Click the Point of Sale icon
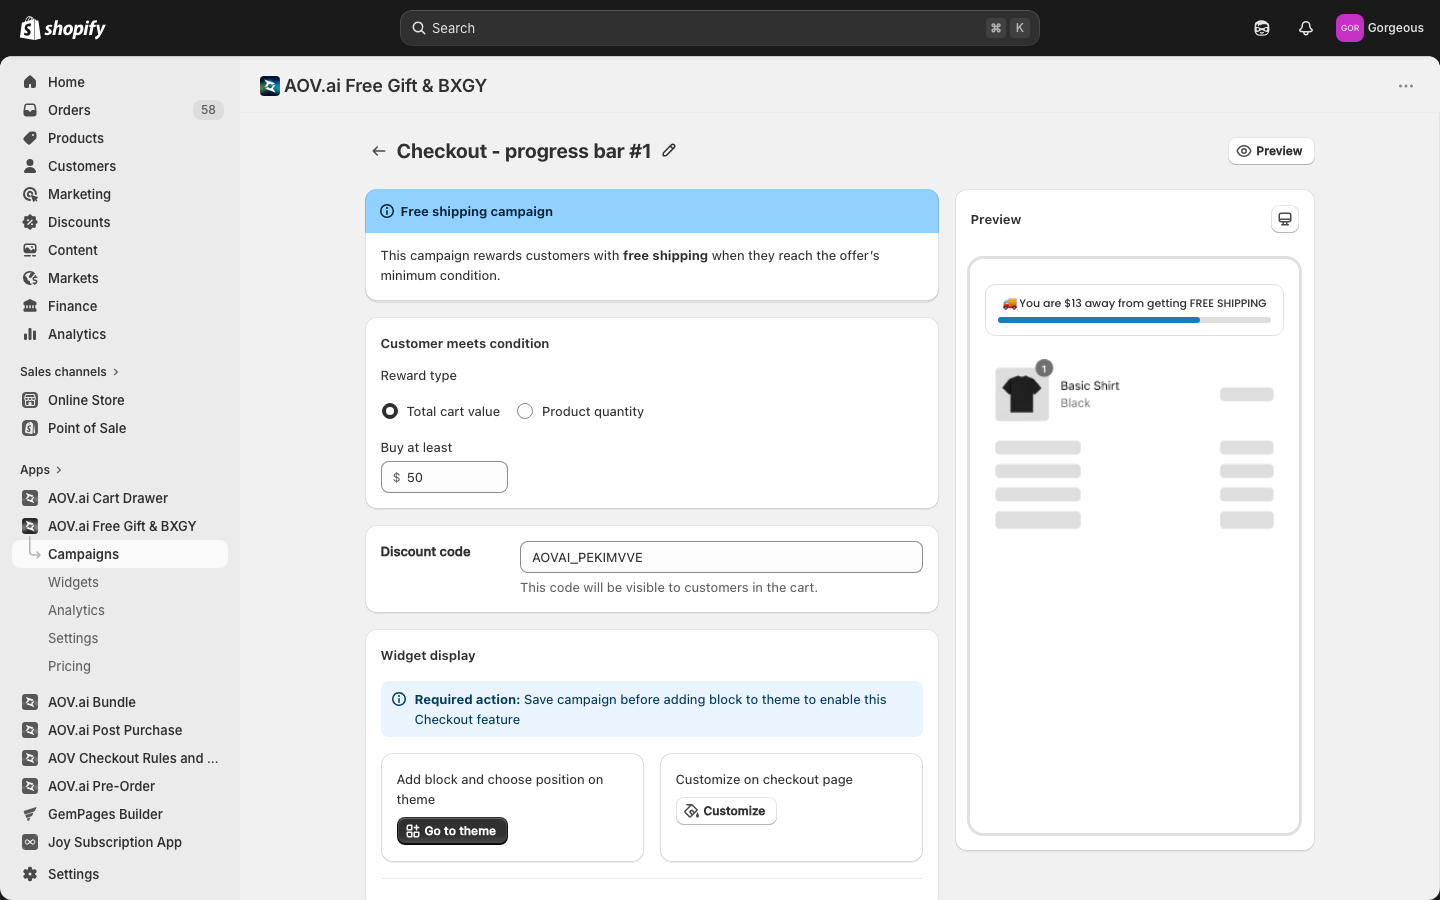1440x900 pixels. click(30, 428)
